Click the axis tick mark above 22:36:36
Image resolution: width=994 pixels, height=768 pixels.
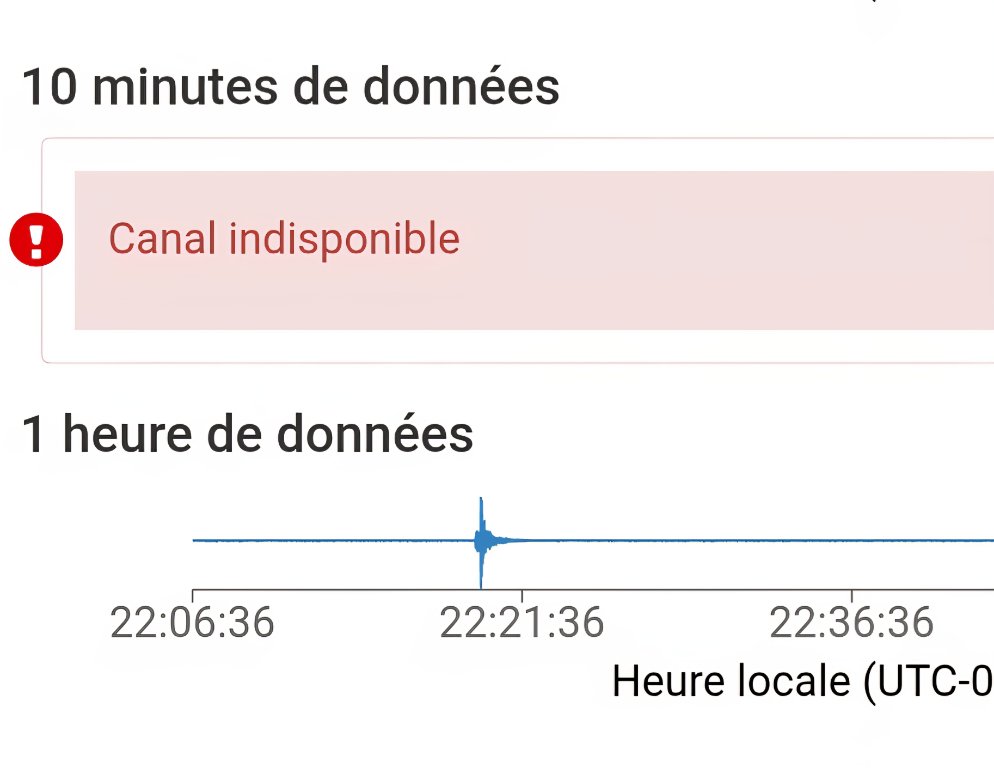pyautogui.click(x=851, y=594)
